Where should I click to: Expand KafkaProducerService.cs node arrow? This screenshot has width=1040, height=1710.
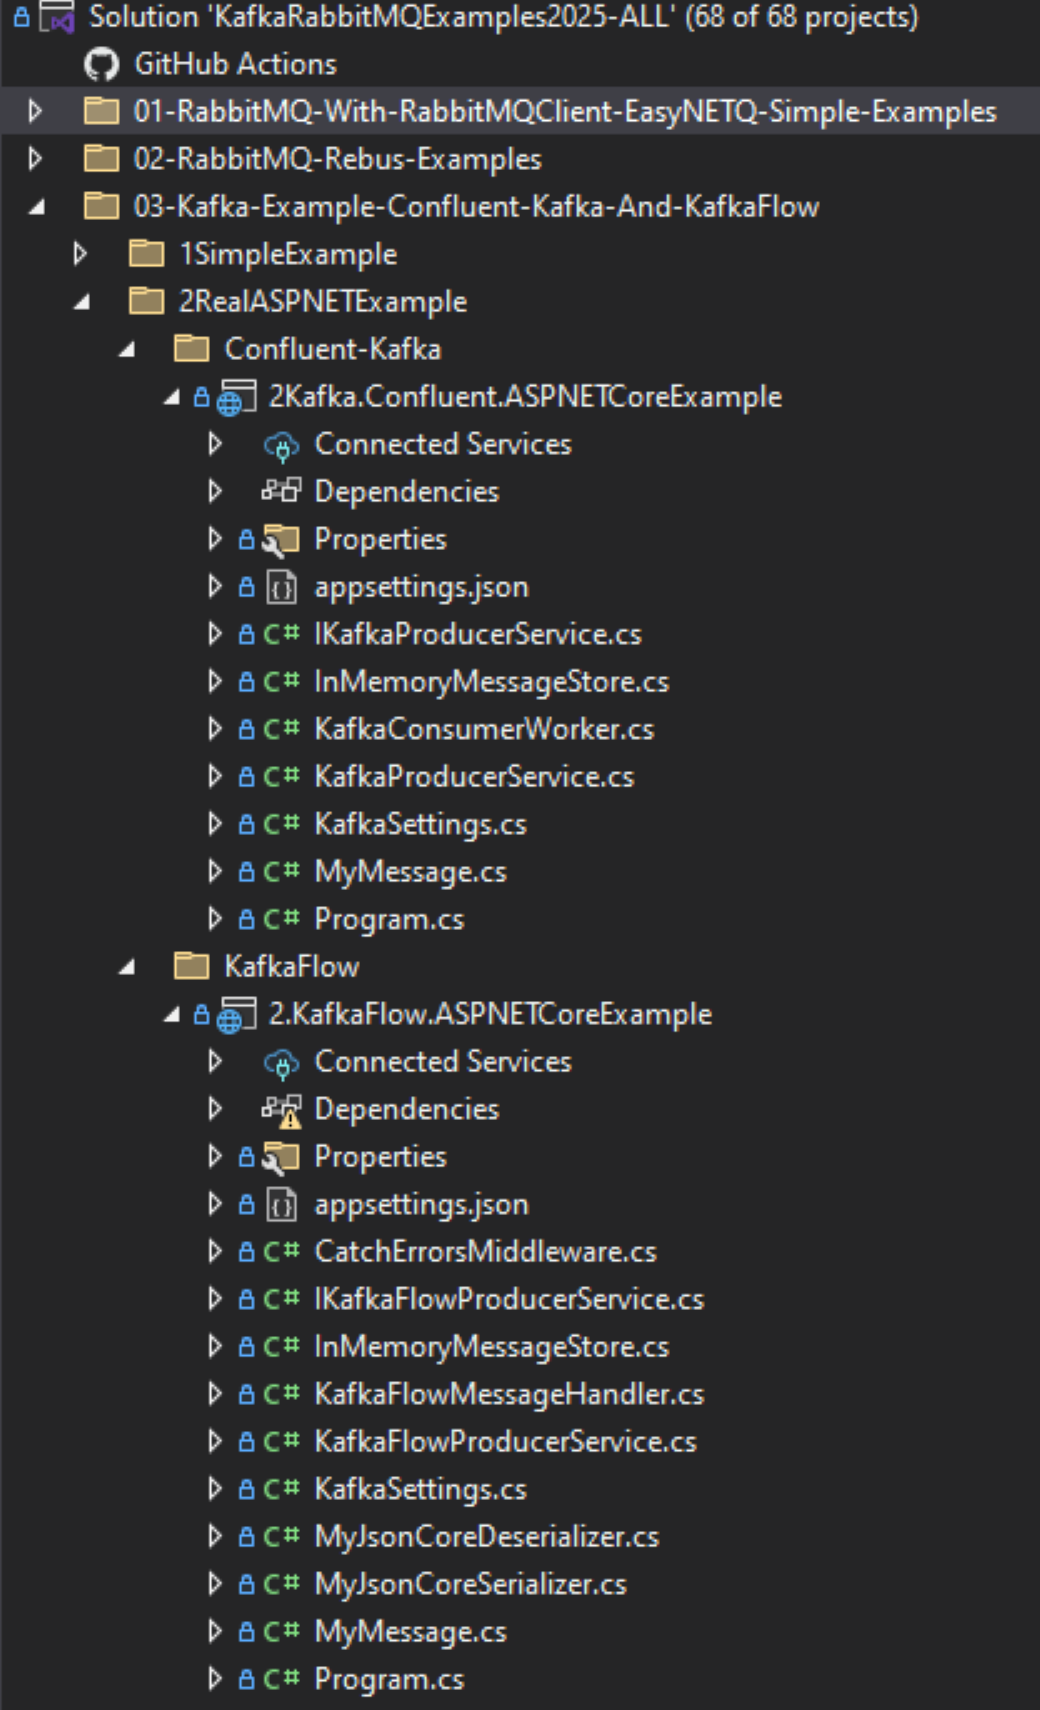pyautogui.click(x=214, y=776)
